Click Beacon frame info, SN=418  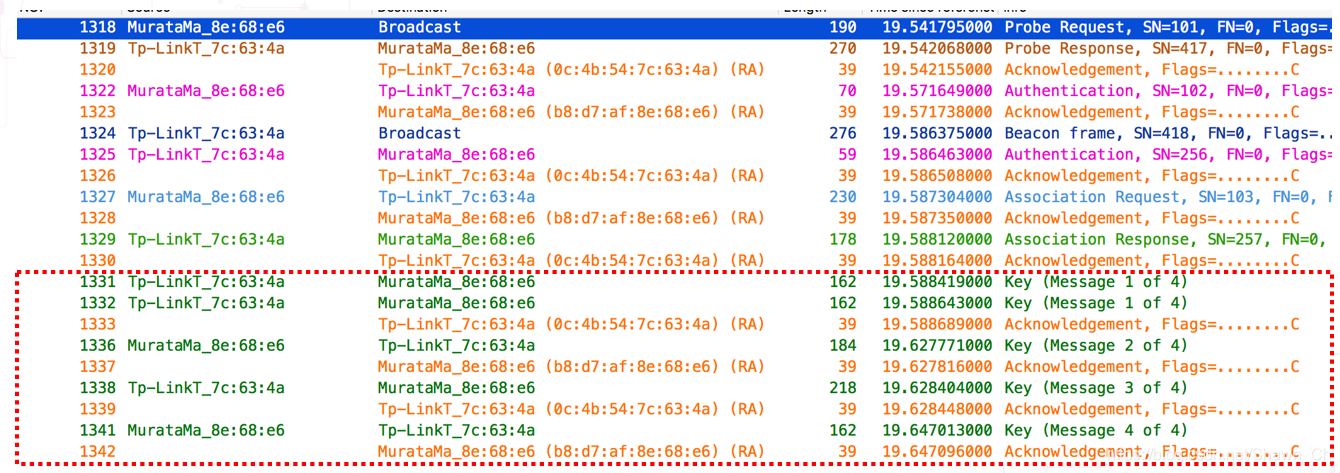(1169, 133)
